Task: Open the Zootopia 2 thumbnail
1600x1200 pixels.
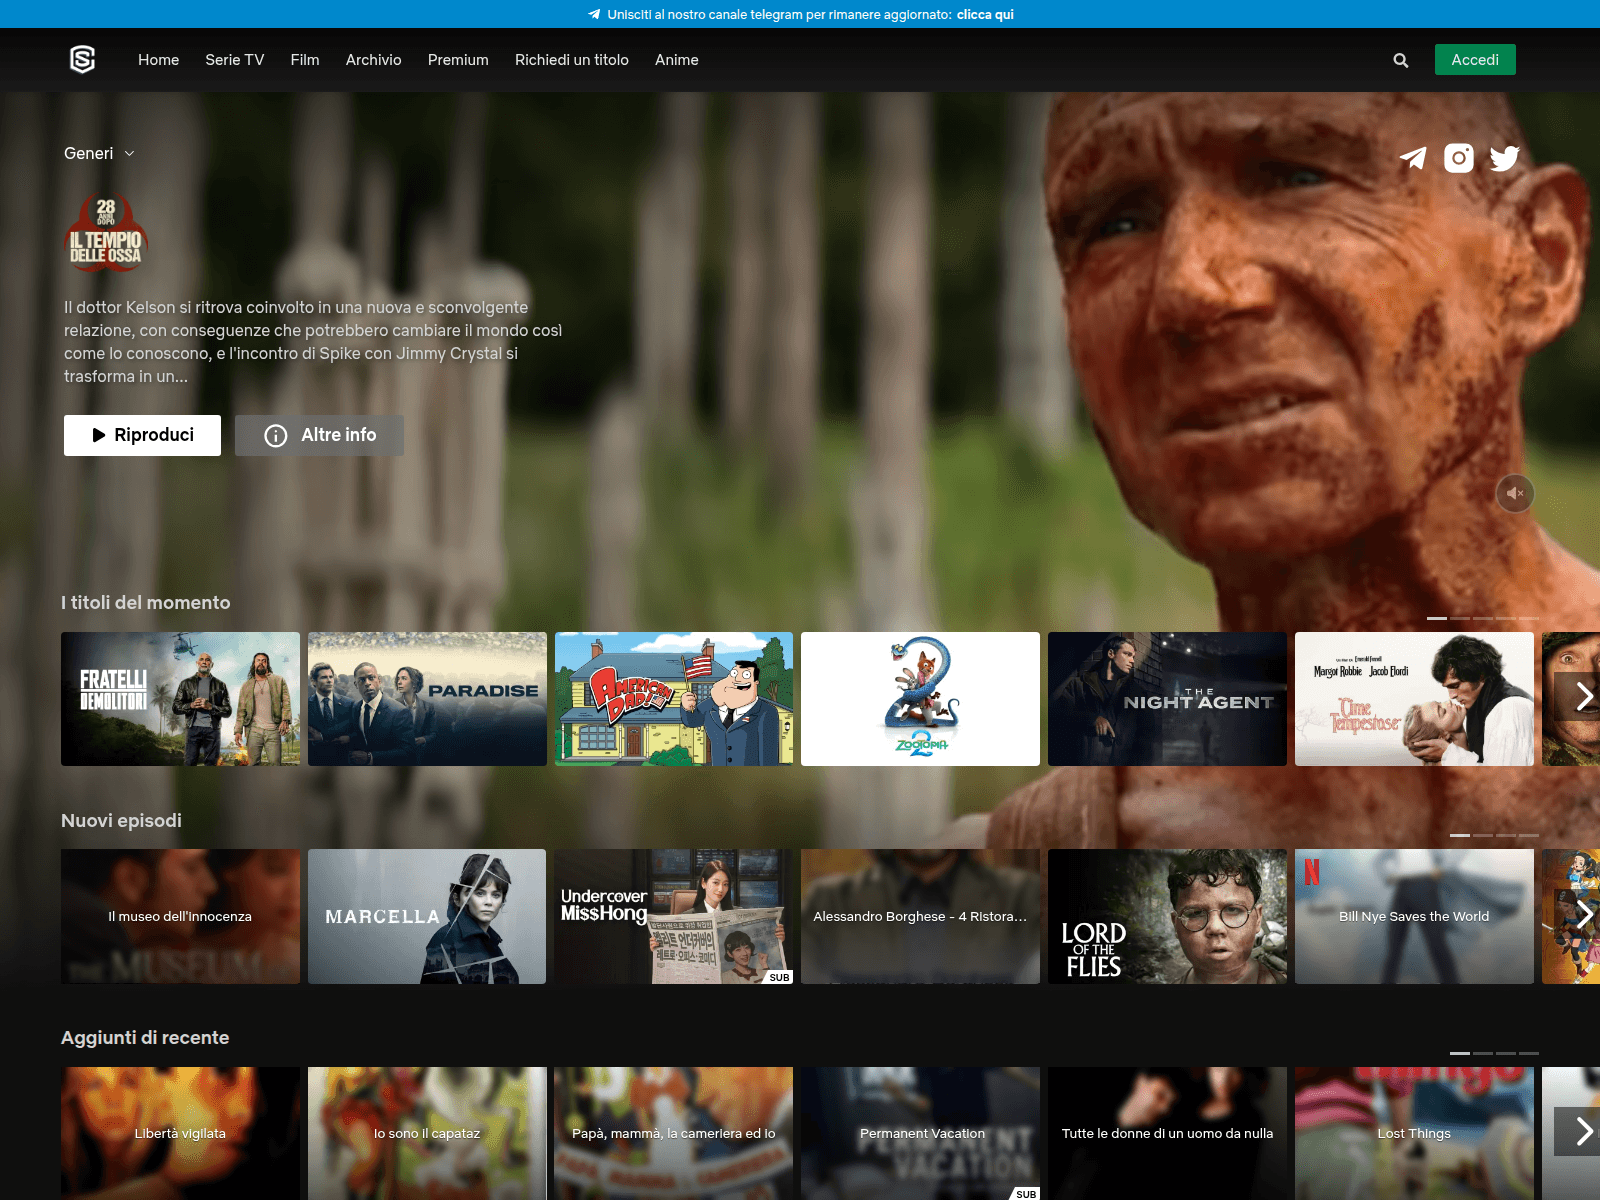Action: (920, 699)
